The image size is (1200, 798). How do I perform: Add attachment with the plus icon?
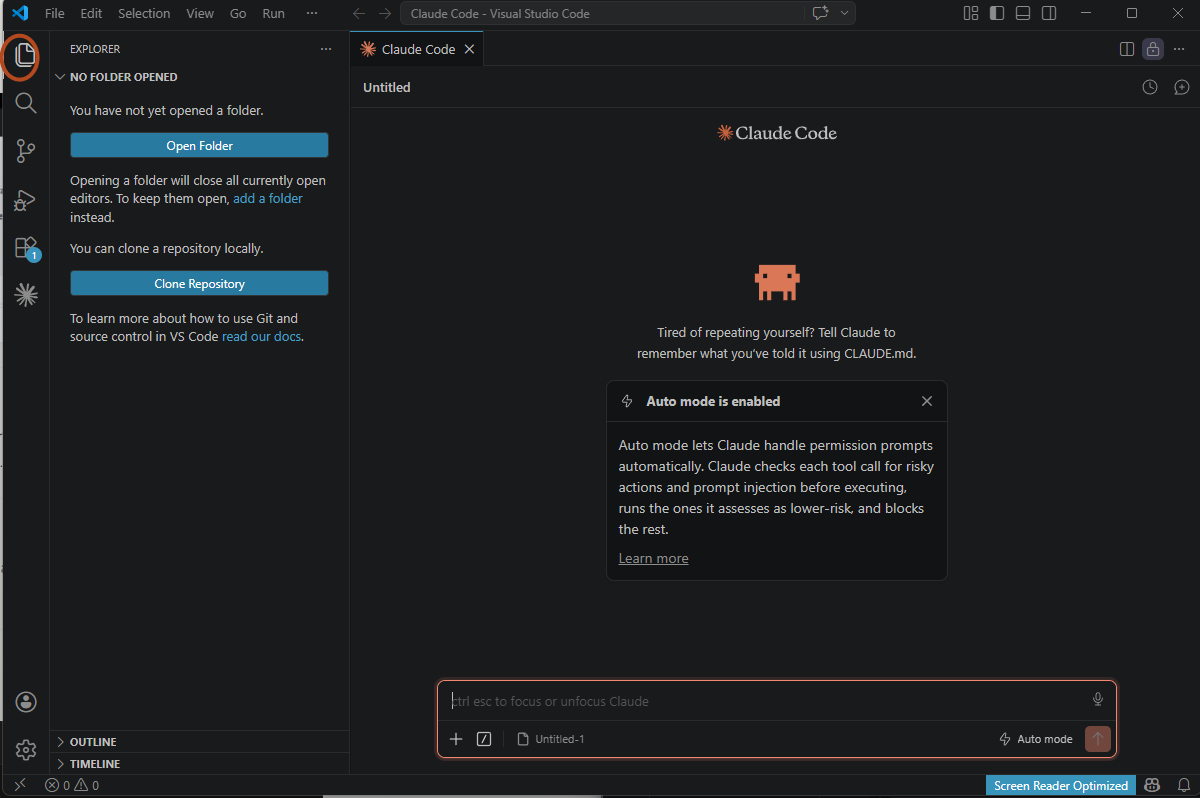[x=456, y=739]
